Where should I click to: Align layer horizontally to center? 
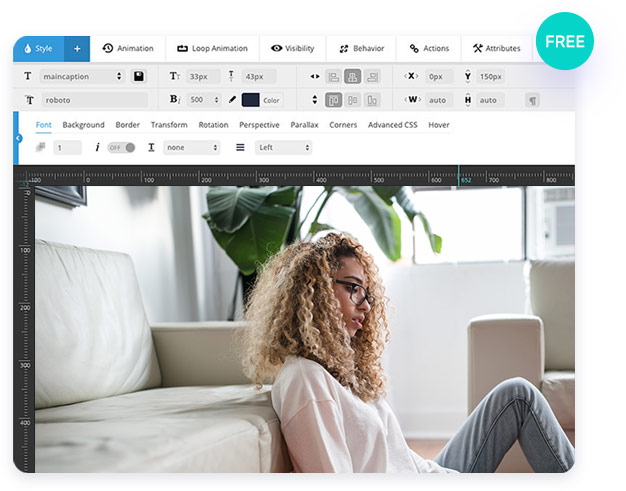point(353,77)
